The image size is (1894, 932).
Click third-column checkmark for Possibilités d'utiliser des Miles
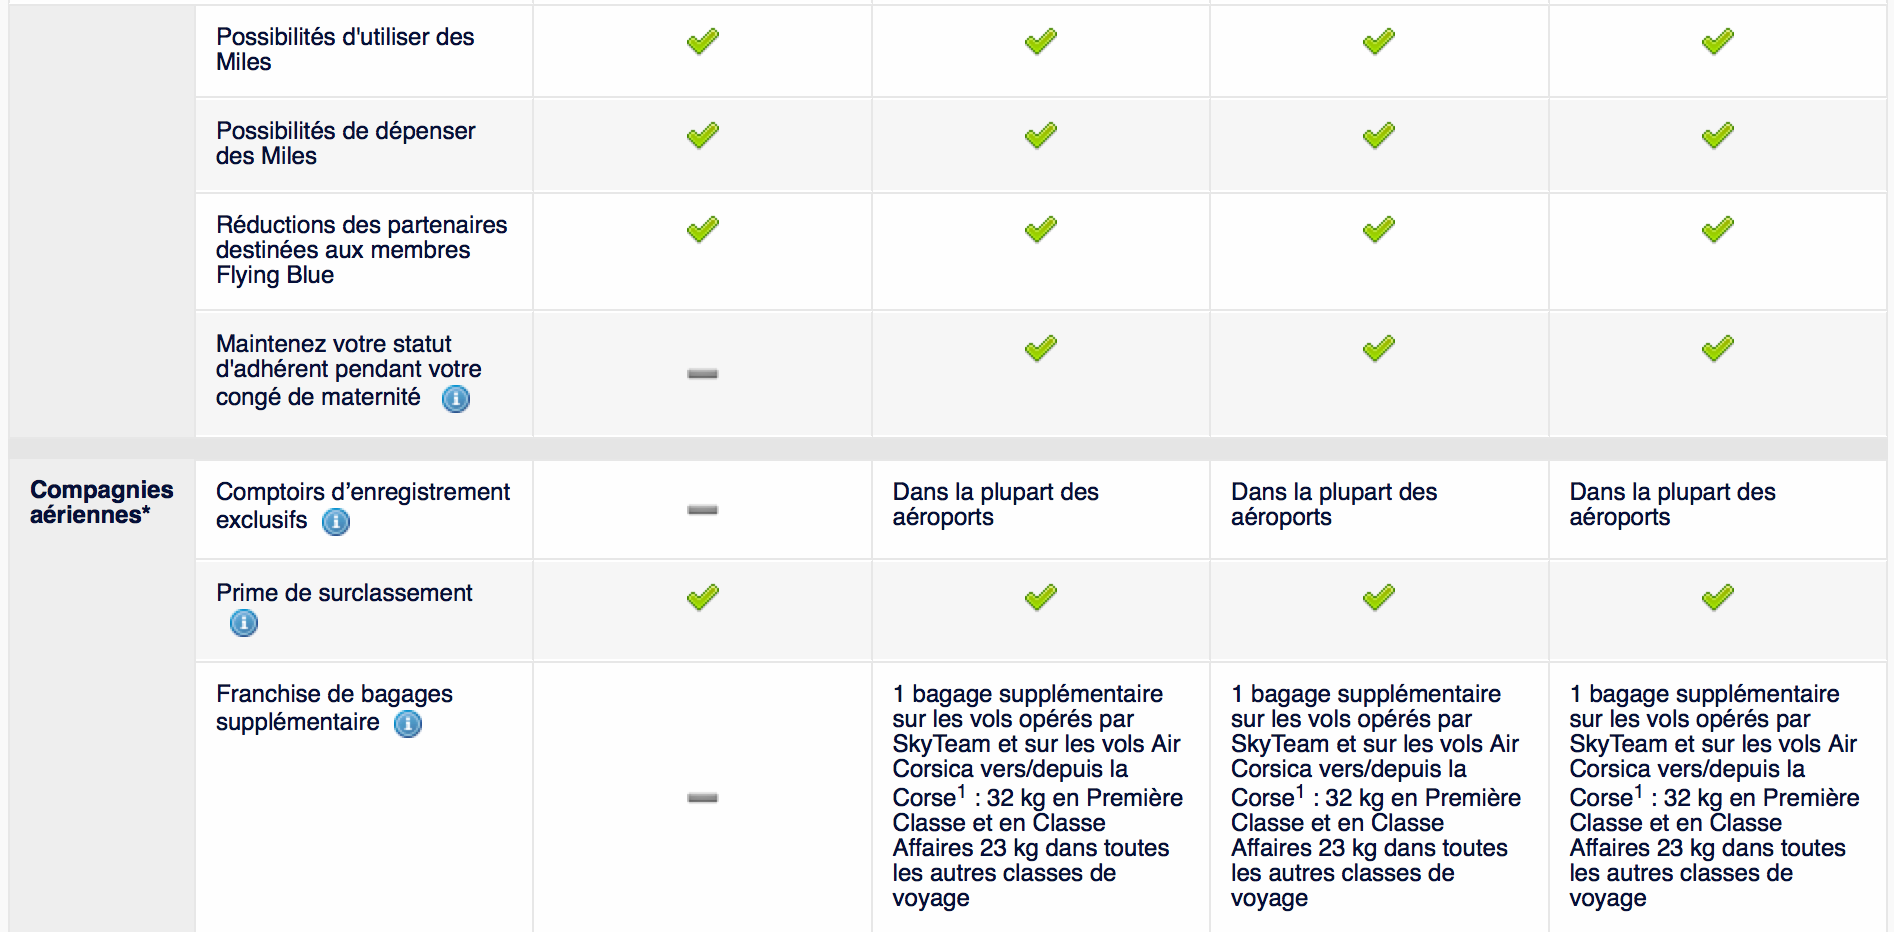pos(1379,42)
